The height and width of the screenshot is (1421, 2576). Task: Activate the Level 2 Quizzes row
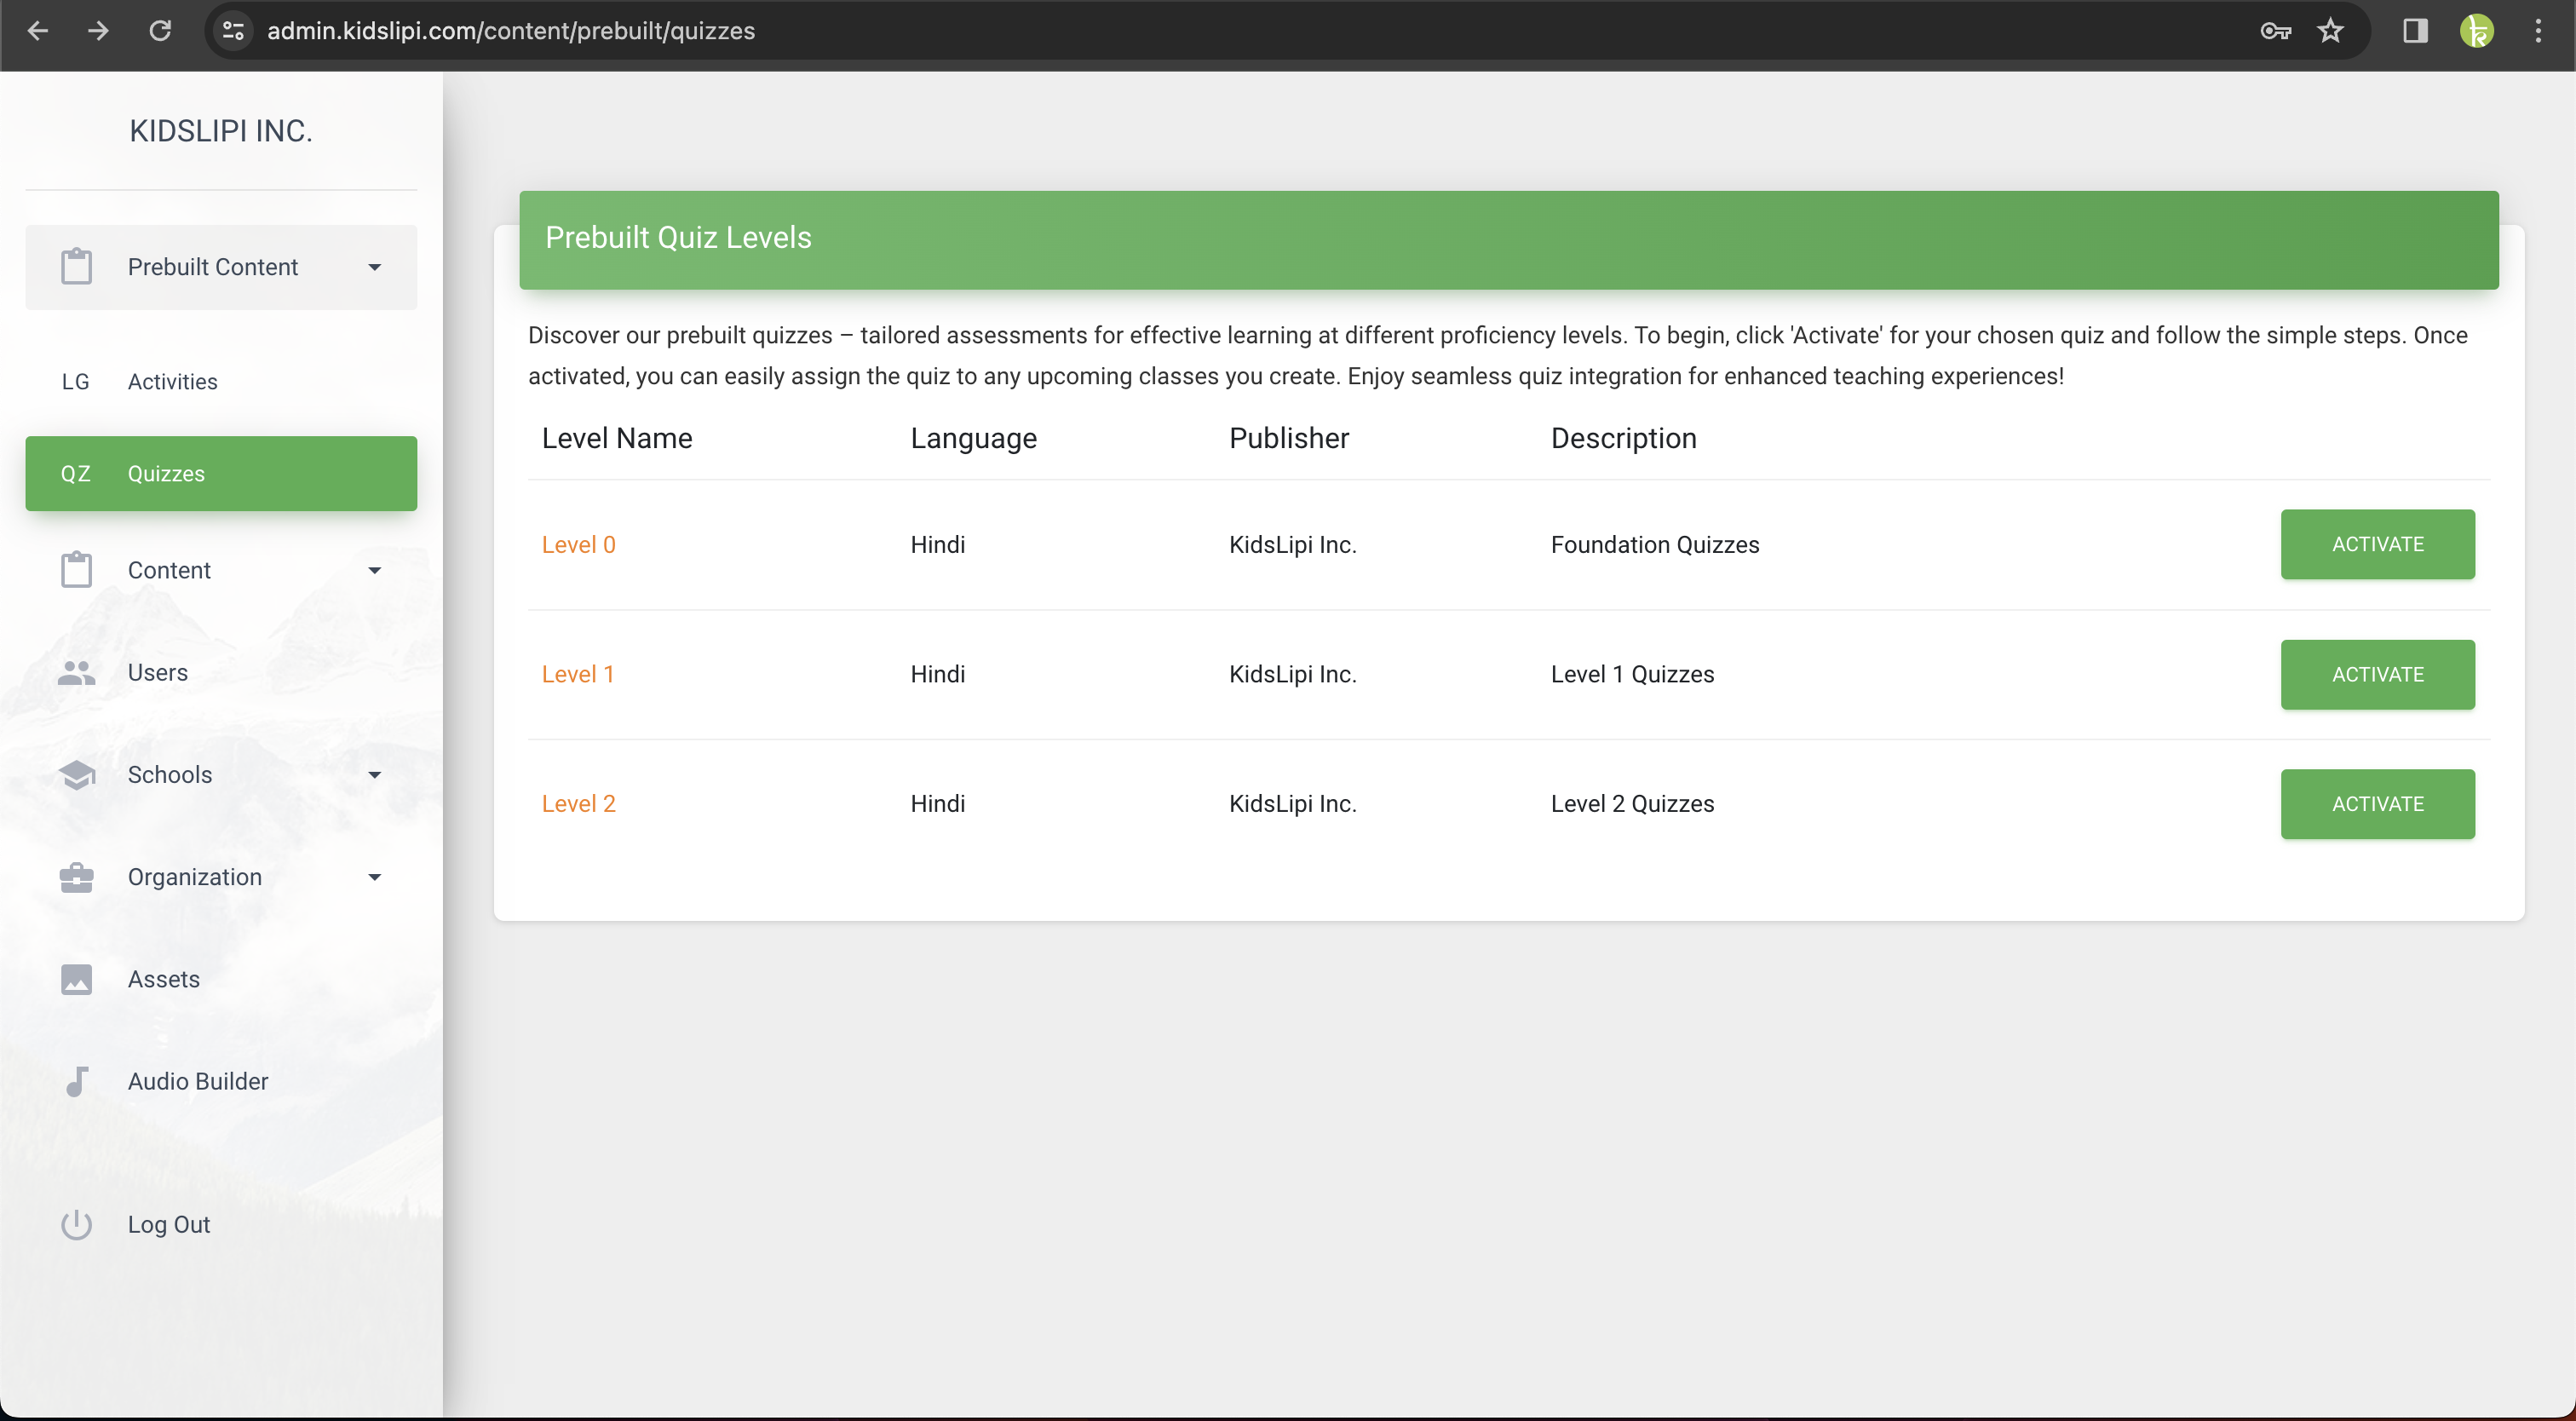click(2377, 803)
